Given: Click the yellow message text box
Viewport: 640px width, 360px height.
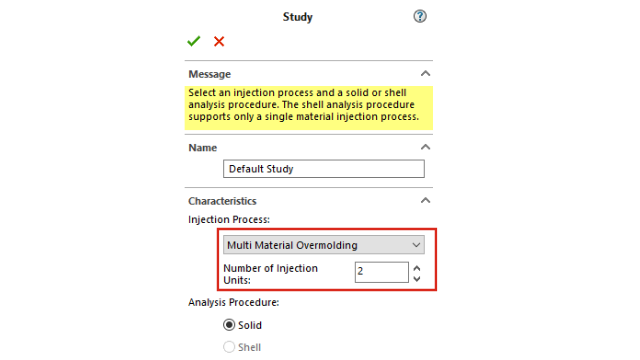Looking at the screenshot, I should [x=309, y=108].
